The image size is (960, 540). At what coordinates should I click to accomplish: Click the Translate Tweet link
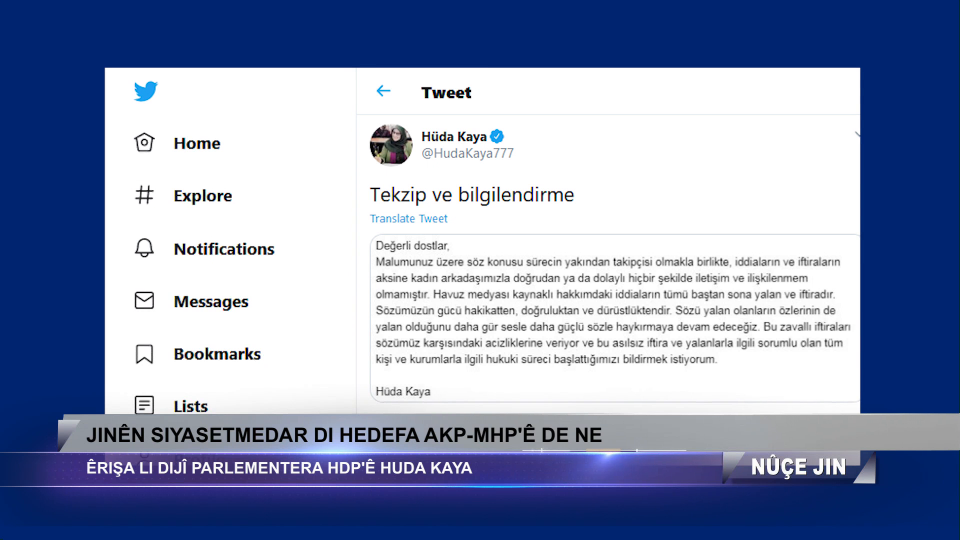click(x=408, y=219)
